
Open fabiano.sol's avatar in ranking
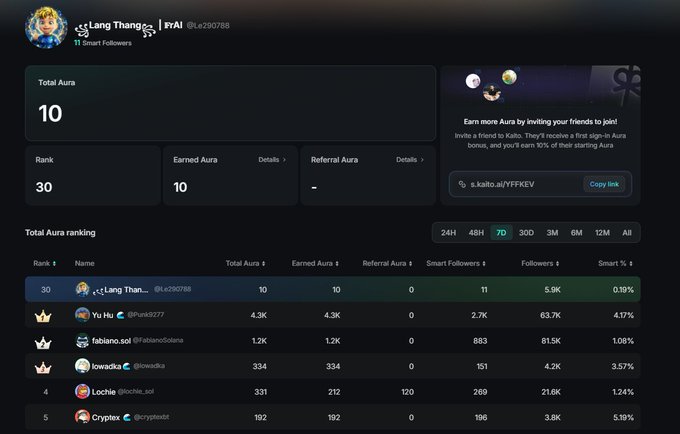[x=82, y=340]
